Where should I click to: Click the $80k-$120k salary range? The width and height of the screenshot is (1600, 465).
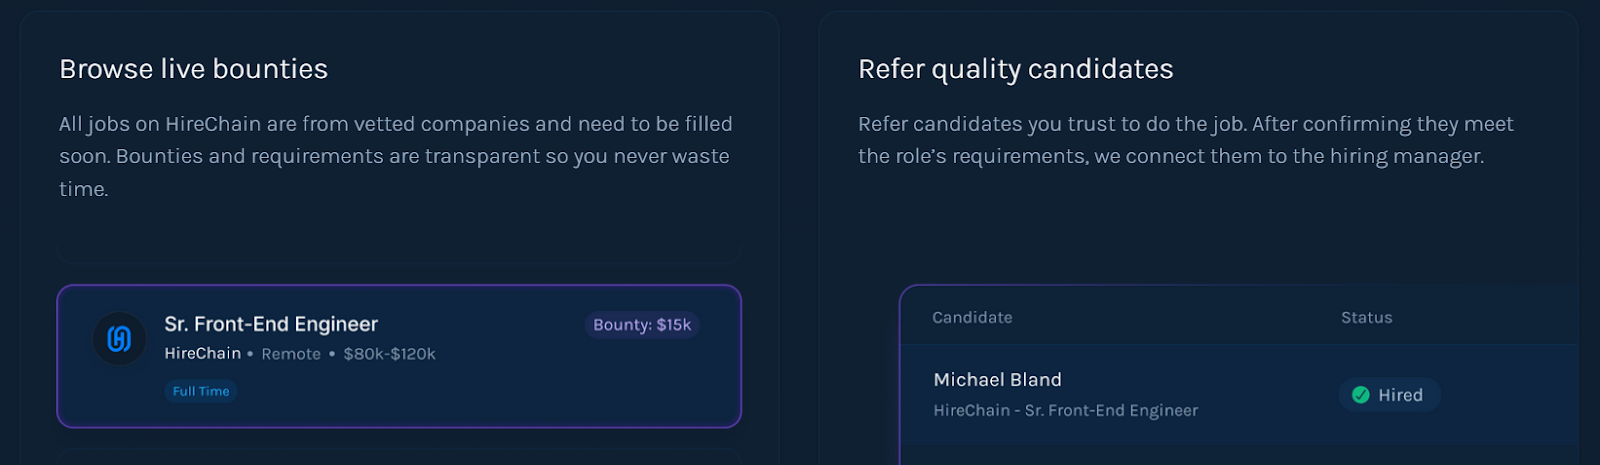[x=389, y=354]
